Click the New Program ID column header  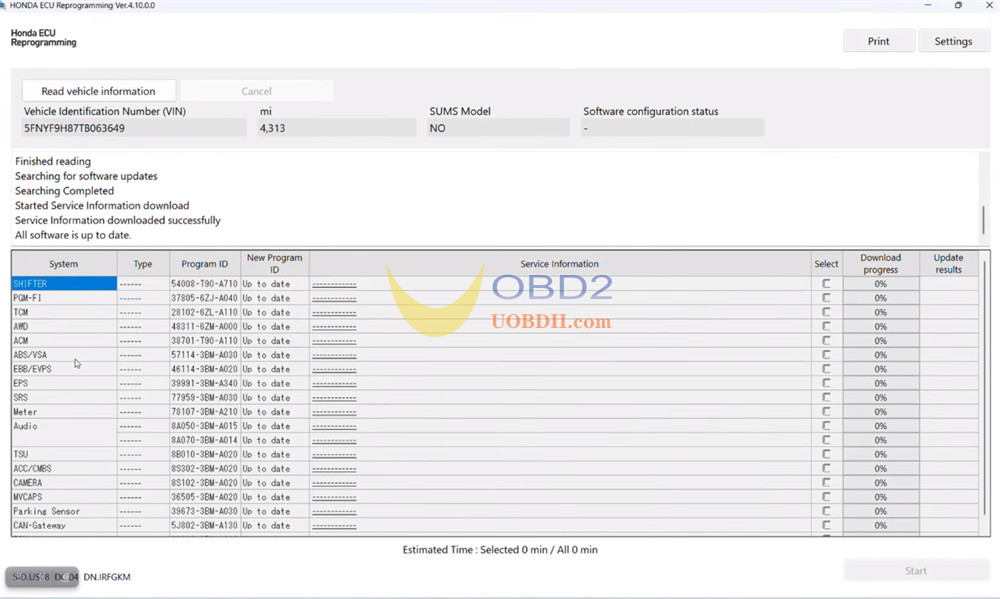click(274, 263)
